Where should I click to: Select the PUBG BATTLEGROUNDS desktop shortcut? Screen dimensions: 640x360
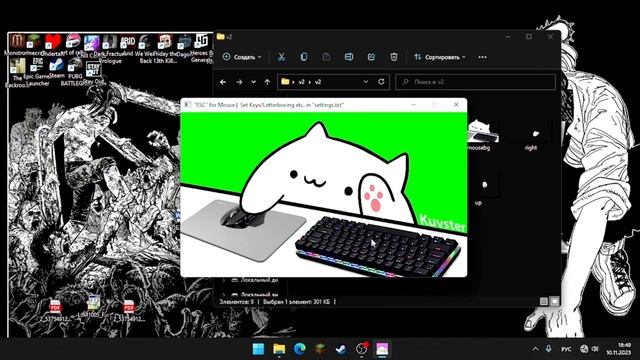click(75, 71)
